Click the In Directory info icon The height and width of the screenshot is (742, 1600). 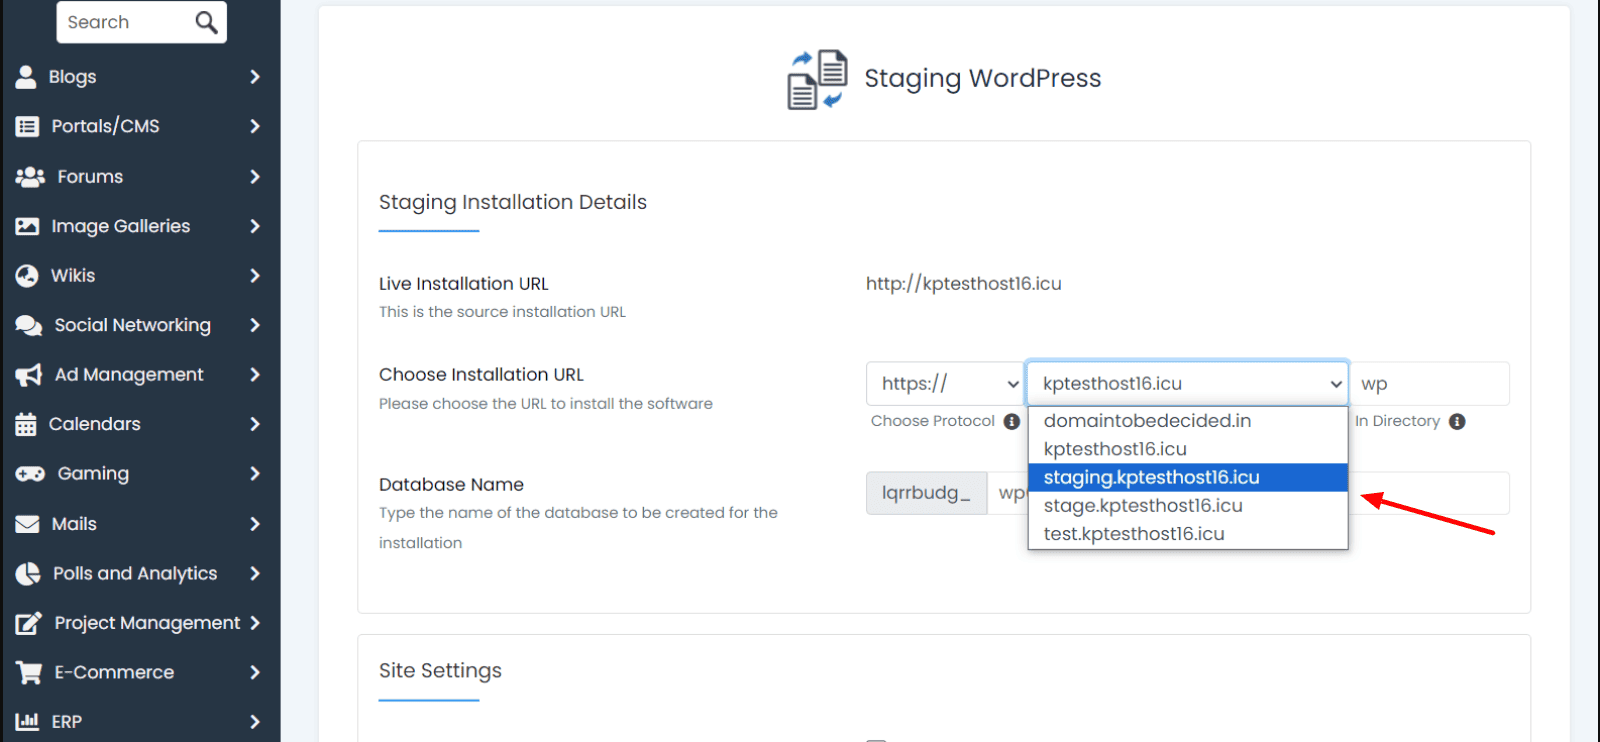(x=1457, y=422)
